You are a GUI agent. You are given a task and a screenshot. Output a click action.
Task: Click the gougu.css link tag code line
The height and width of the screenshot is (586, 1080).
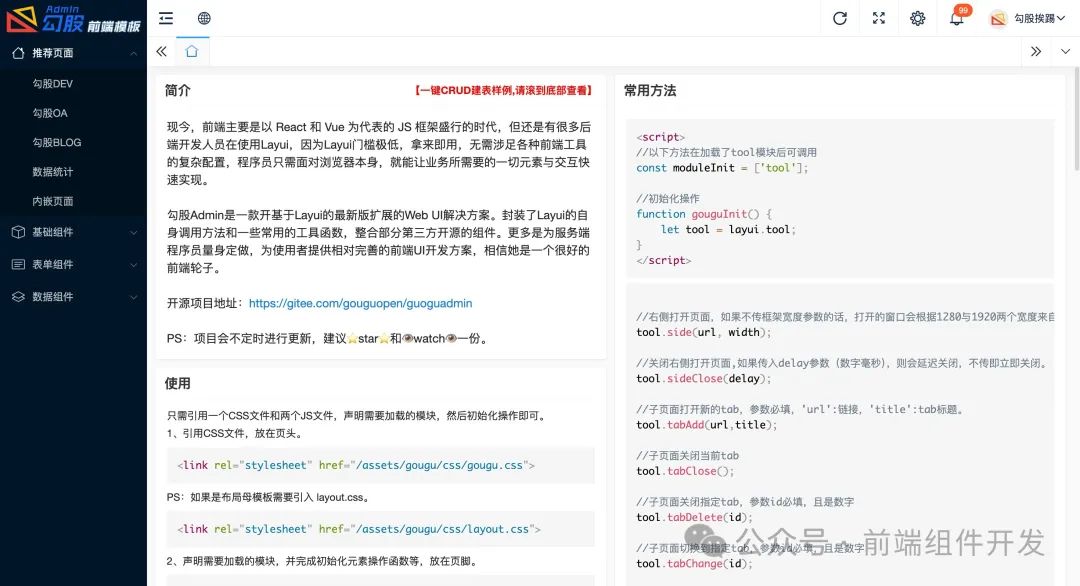tap(356, 465)
